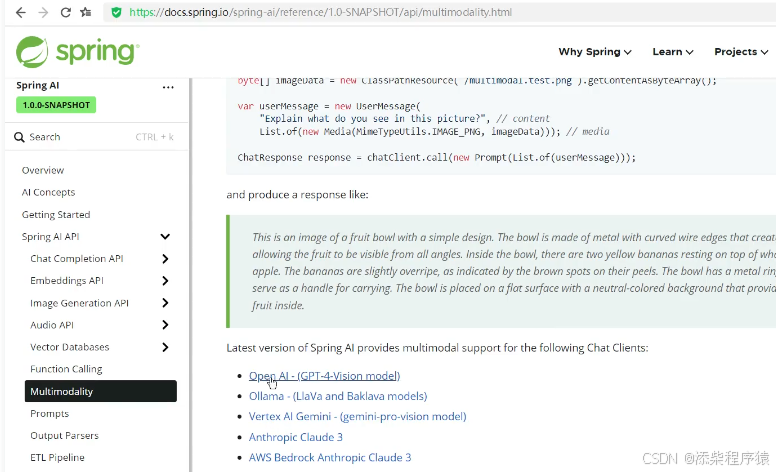Go forward with the browser forward arrow
The width and height of the screenshot is (776, 472).
[x=43, y=12]
